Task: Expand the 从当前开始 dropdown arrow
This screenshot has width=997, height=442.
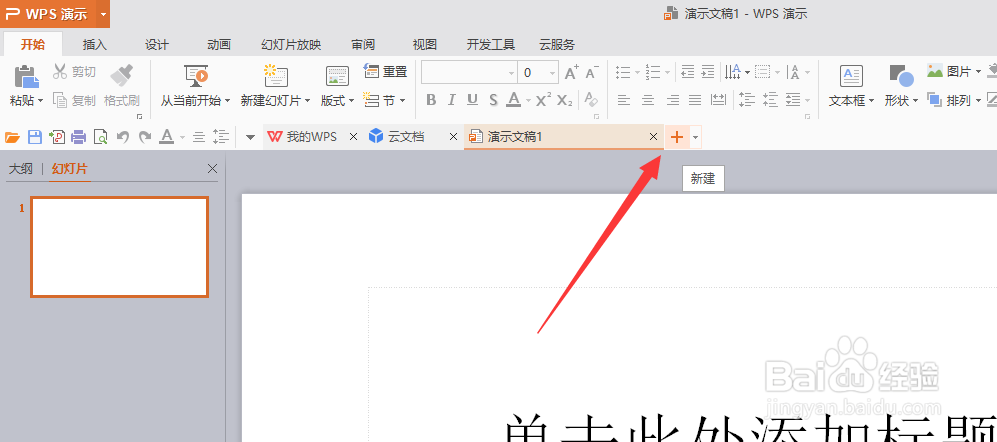Action: pyautogui.click(x=226, y=100)
